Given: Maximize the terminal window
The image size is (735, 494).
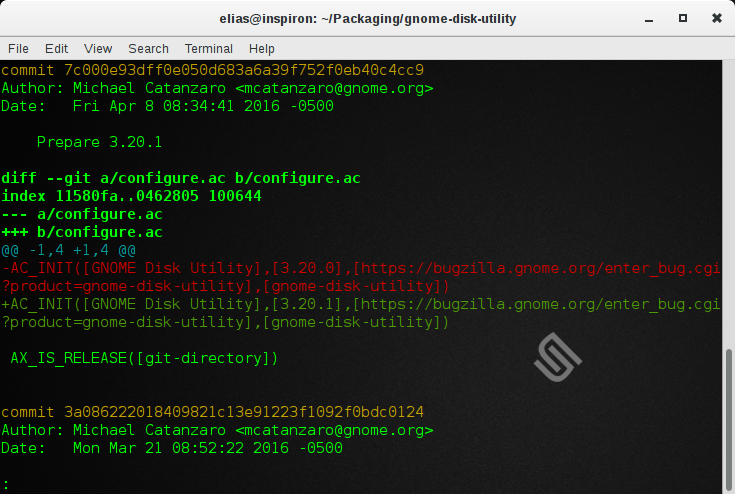Looking at the screenshot, I should 682,18.
